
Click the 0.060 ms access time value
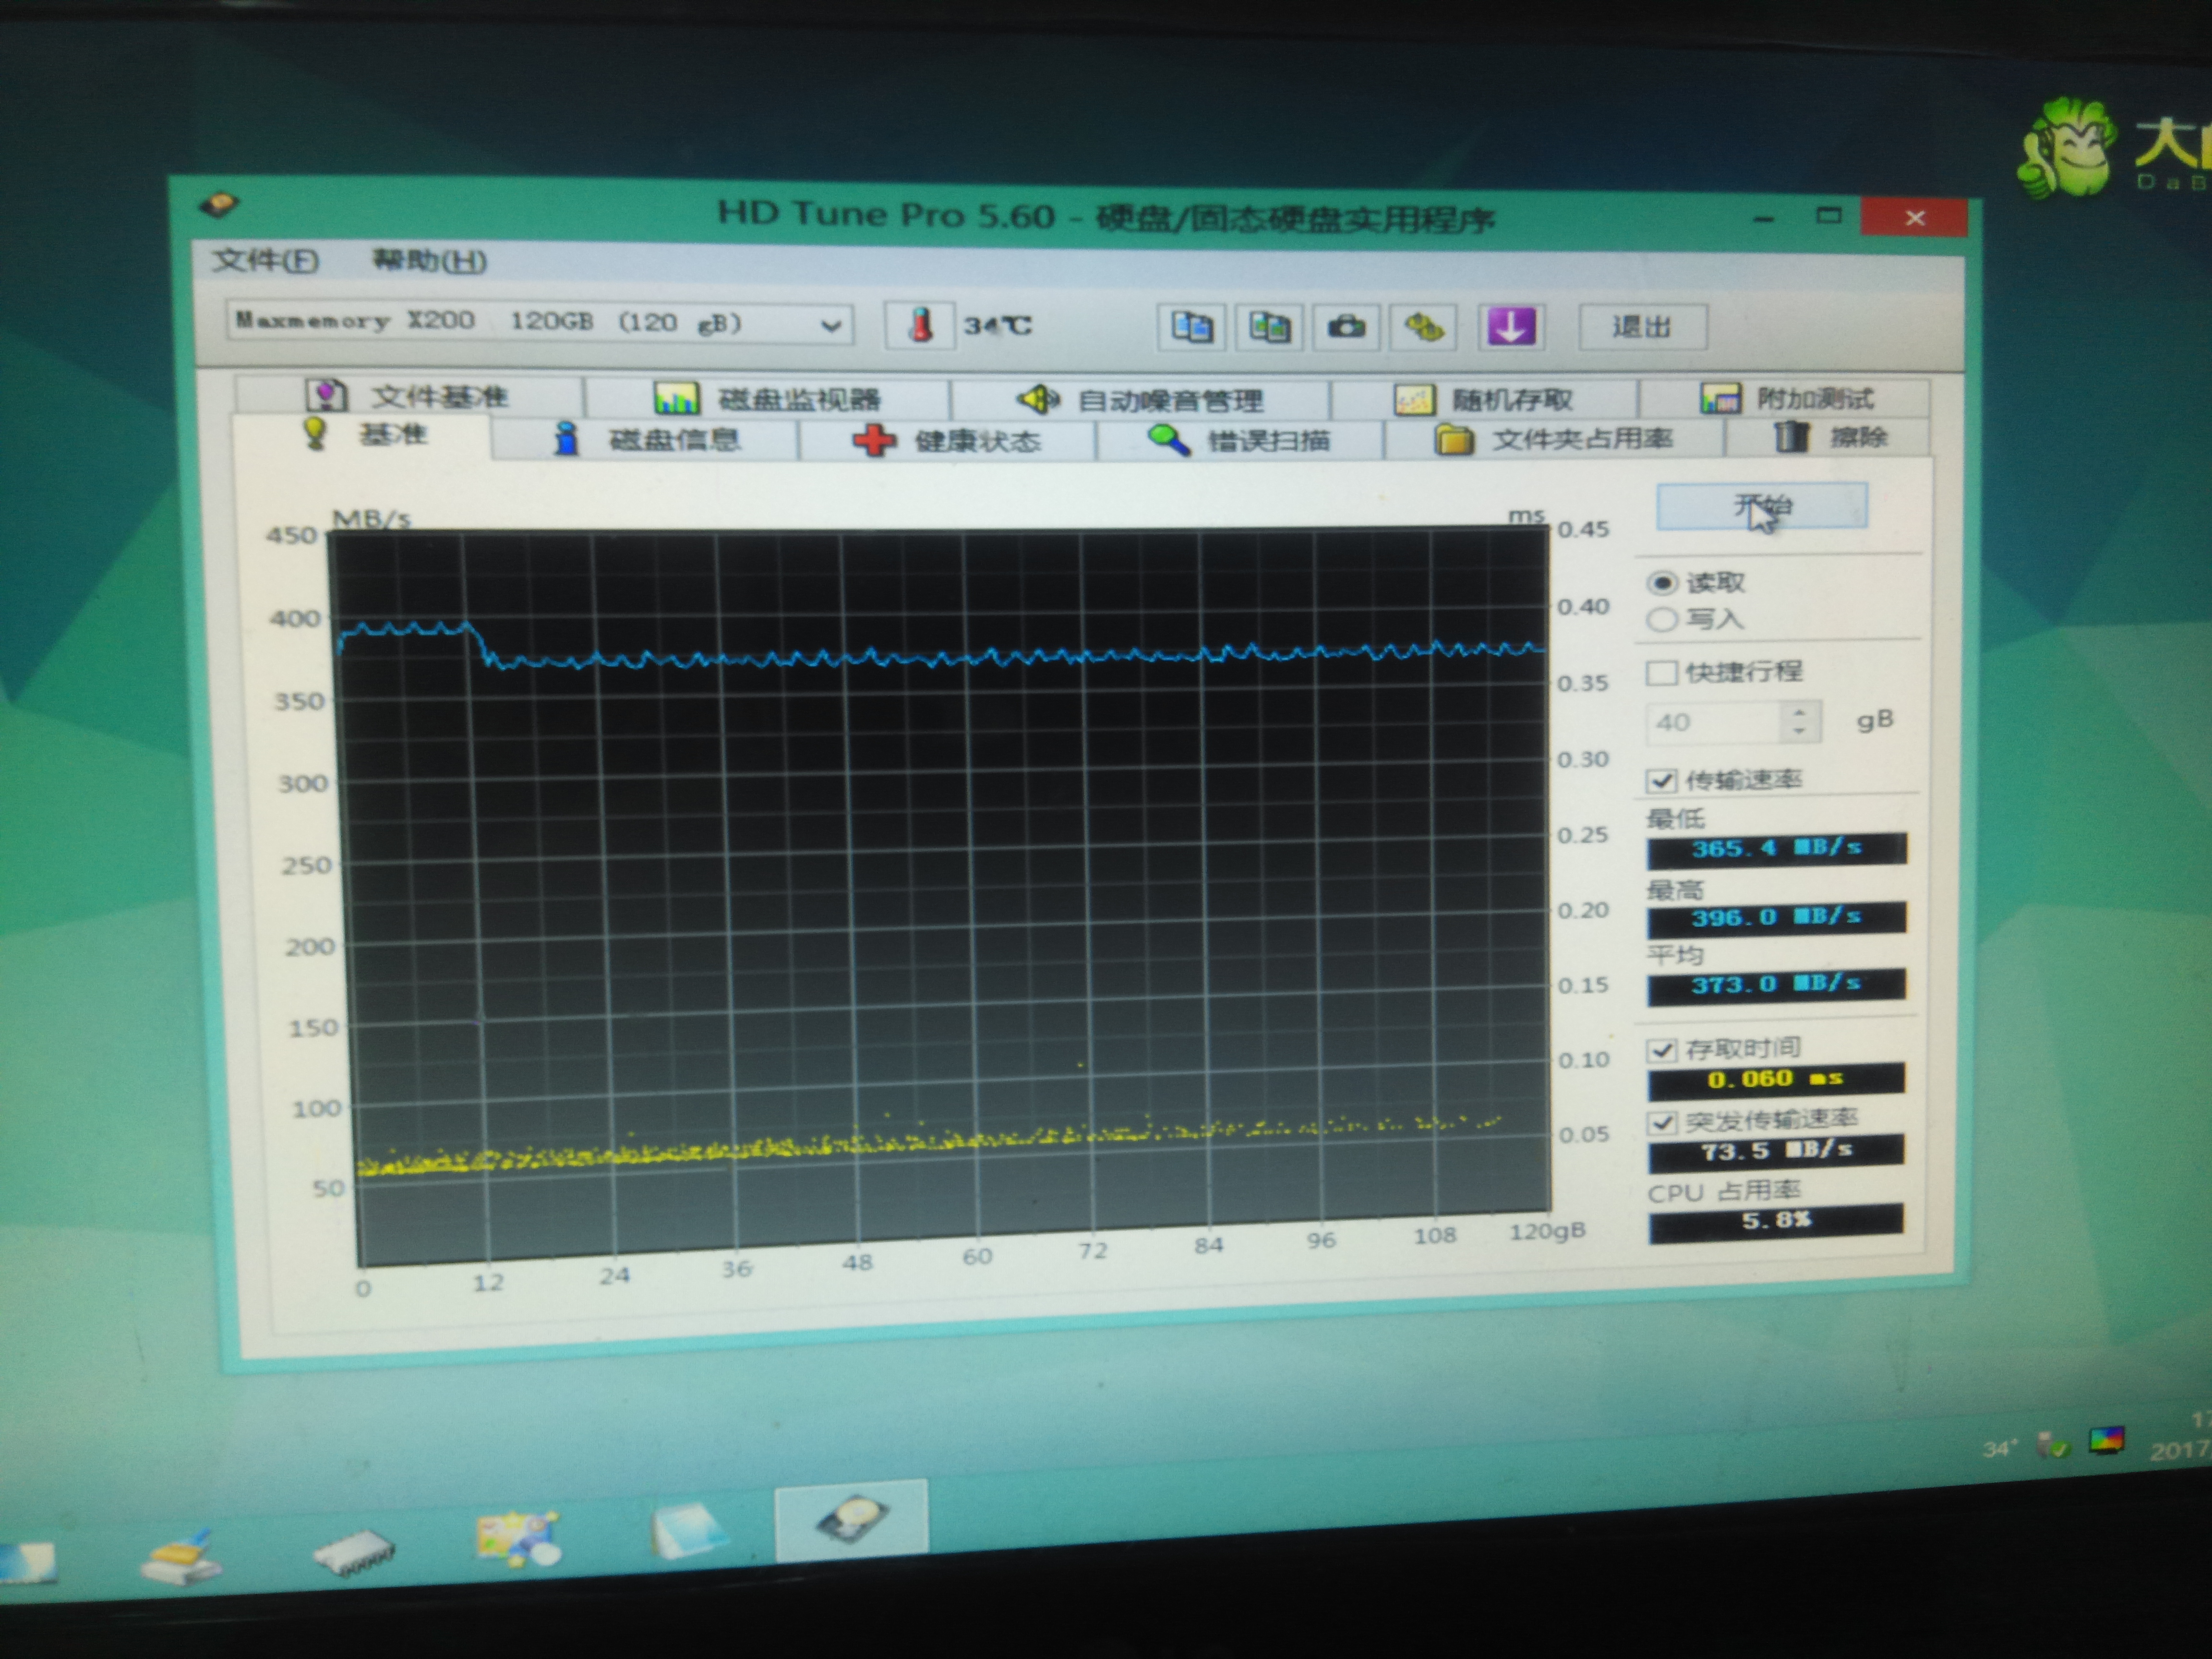(x=1777, y=1080)
